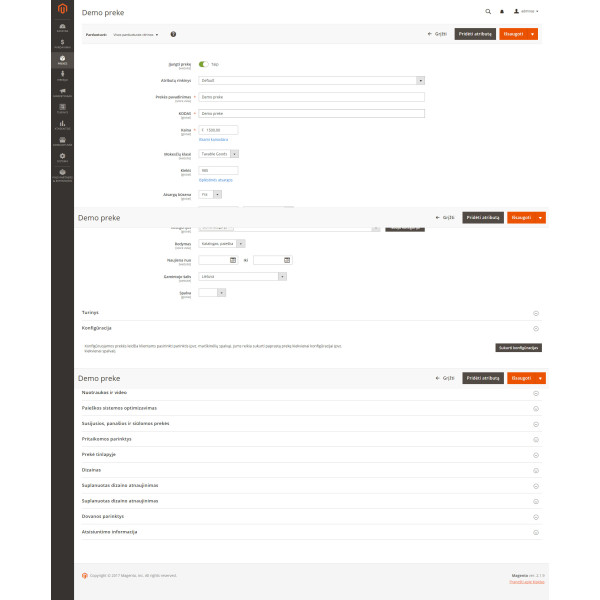Viewport: 600px width, 600px height.
Task: Open the Customers person icon in sidebar
Action: (62, 76)
